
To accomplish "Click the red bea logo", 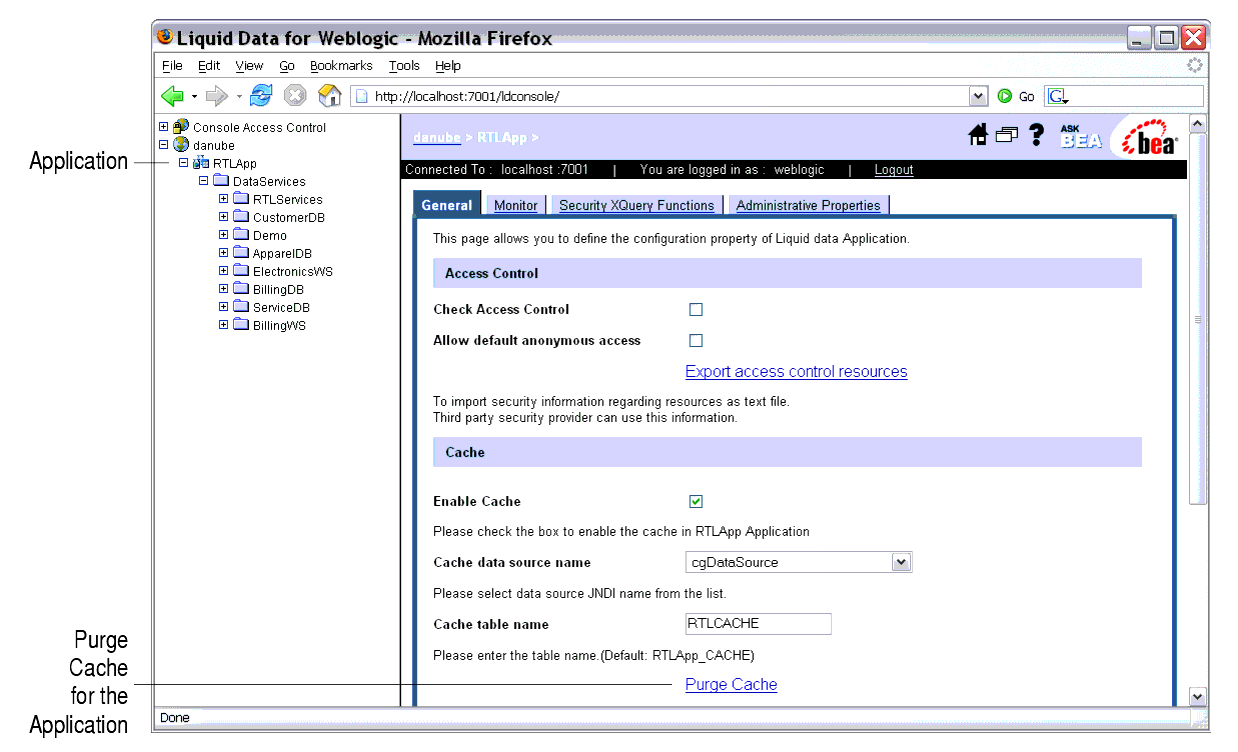I will click(1151, 138).
